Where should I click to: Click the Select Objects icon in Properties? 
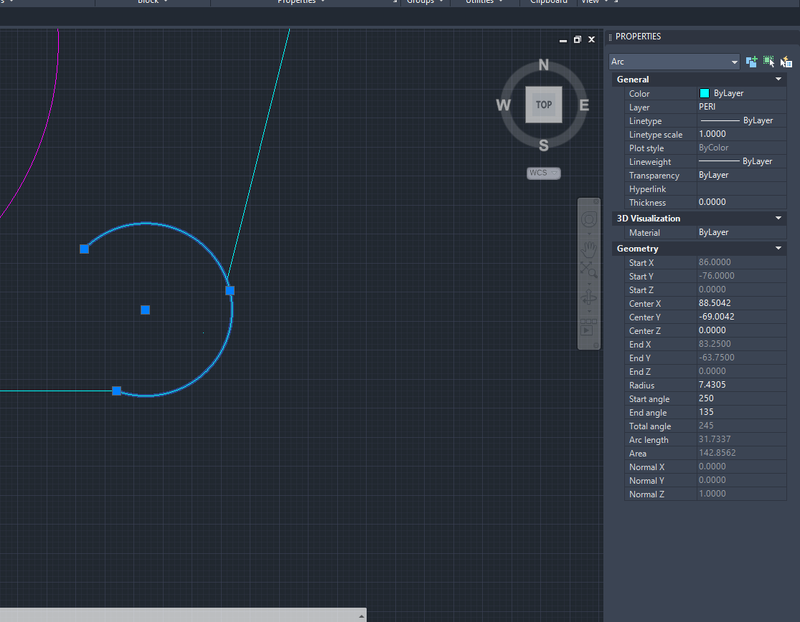(769, 62)
